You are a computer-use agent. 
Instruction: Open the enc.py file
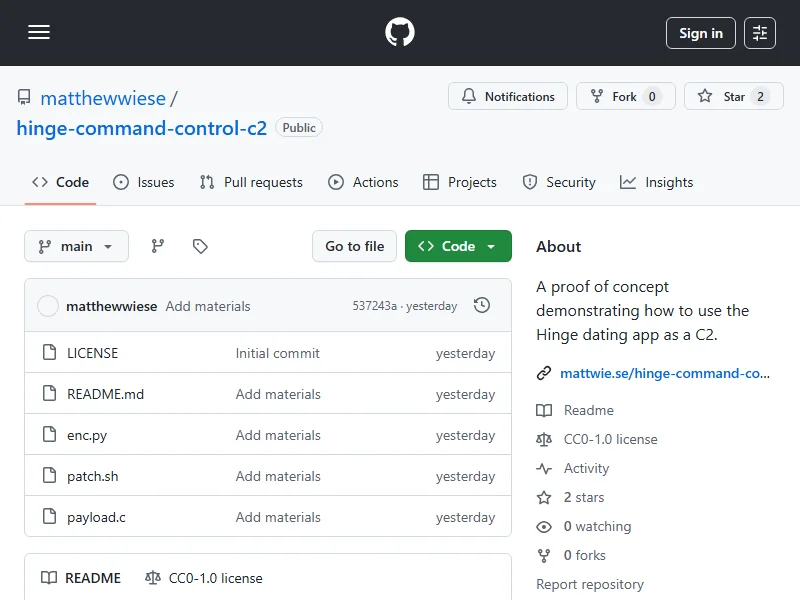pyautogui.click(x=87, y=435)
